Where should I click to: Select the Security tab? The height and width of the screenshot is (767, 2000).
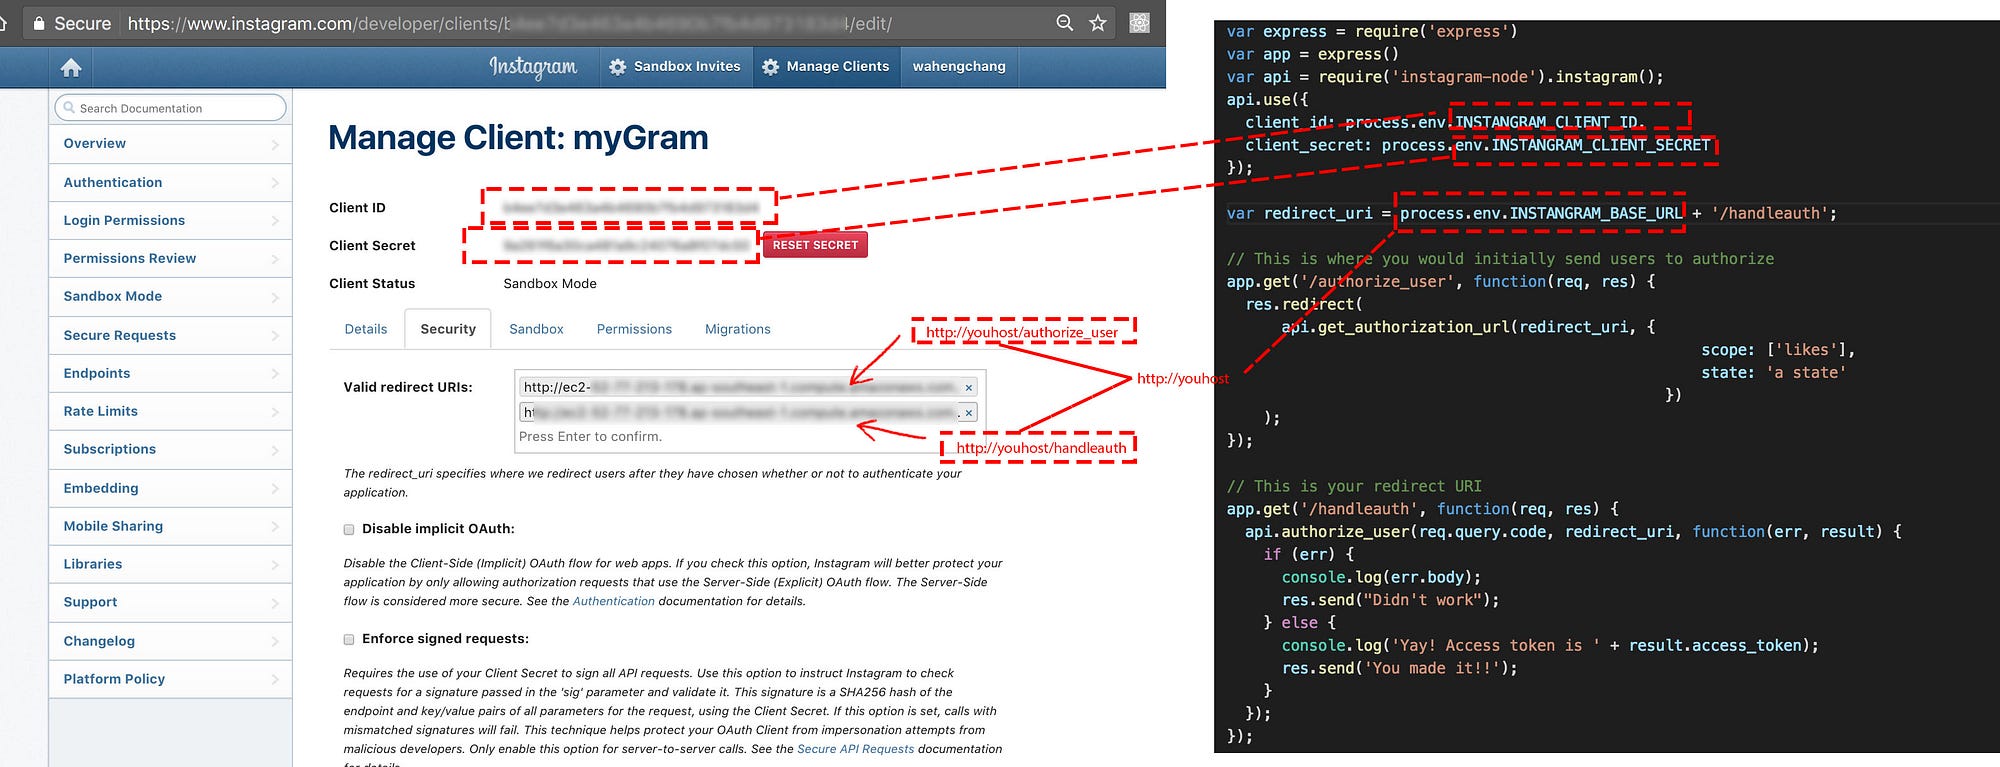tap(448, 329)
